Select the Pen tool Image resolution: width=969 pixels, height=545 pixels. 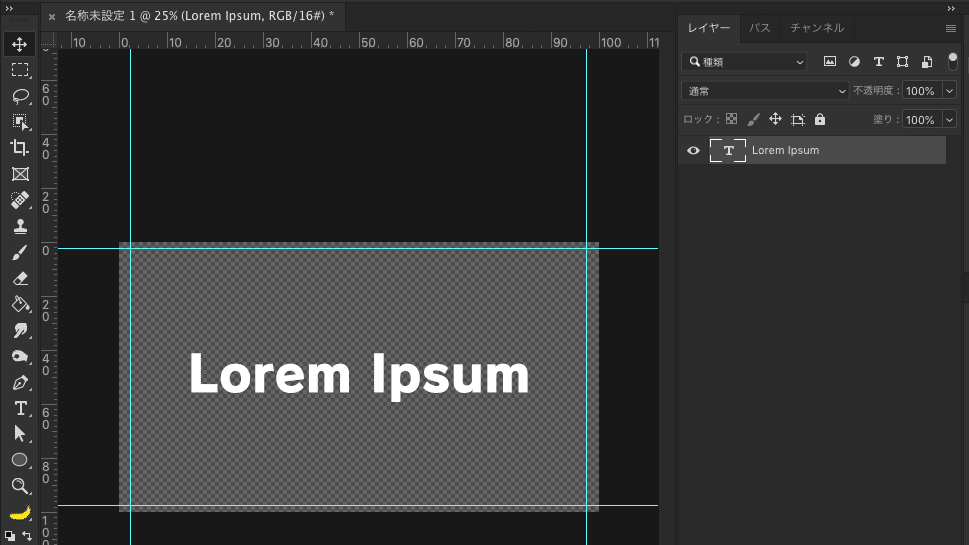click(20, 382)
